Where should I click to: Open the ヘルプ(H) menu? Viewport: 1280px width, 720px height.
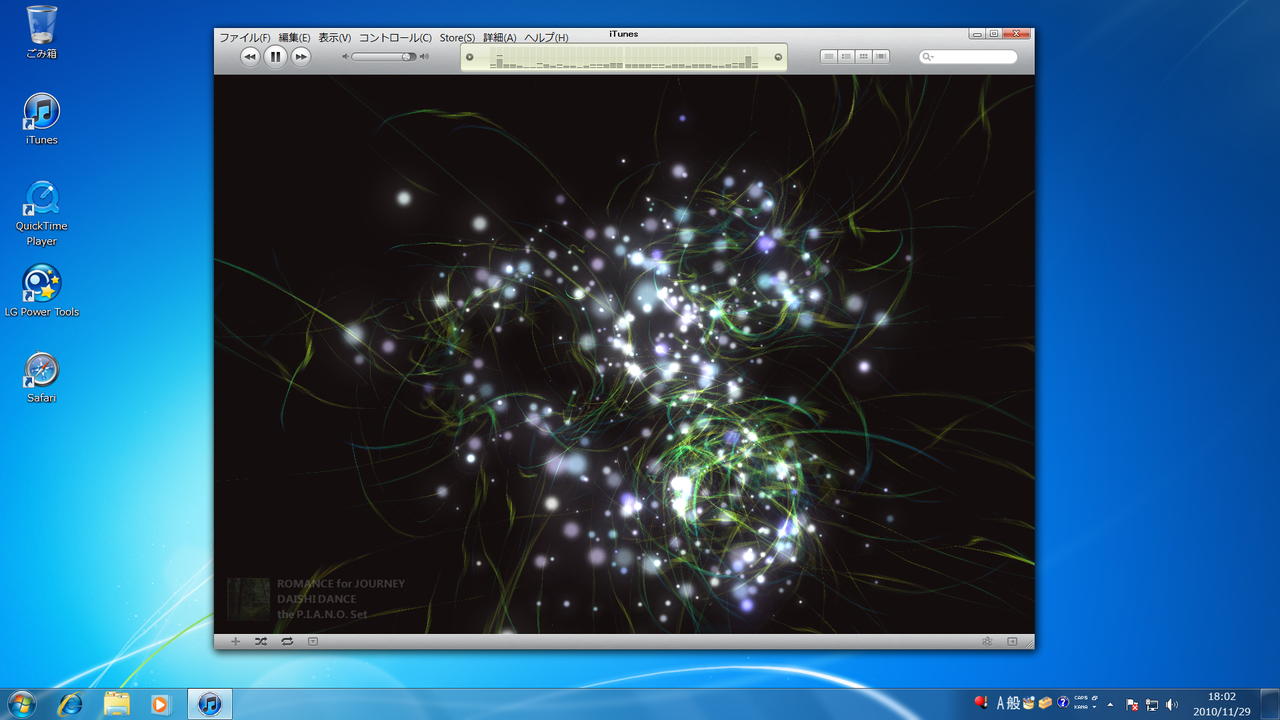[x=546, y=38]
